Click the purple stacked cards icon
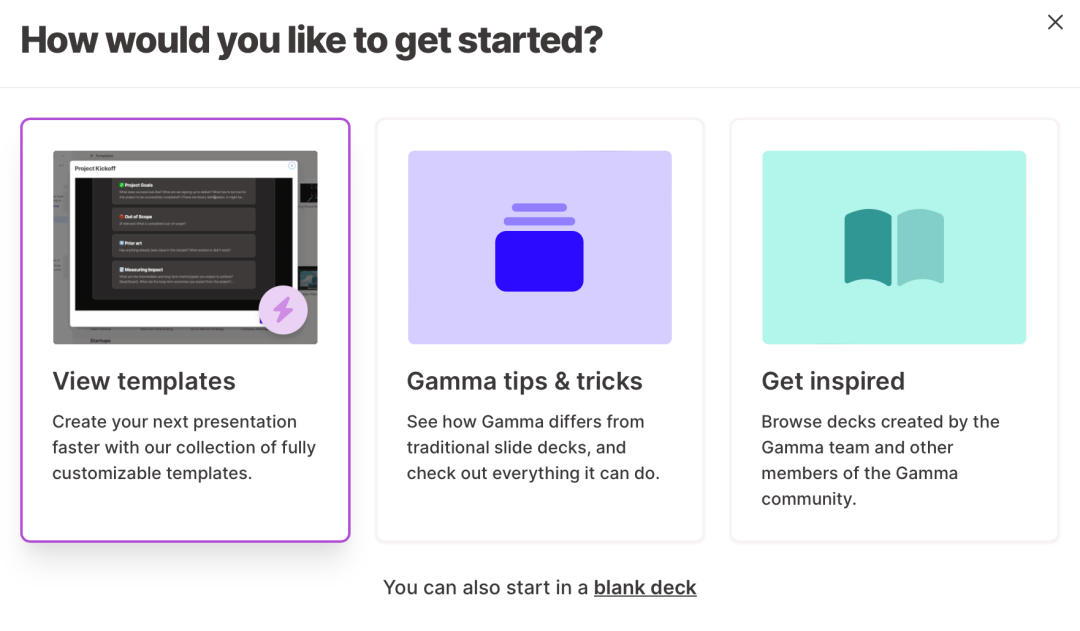 [539, 248]
